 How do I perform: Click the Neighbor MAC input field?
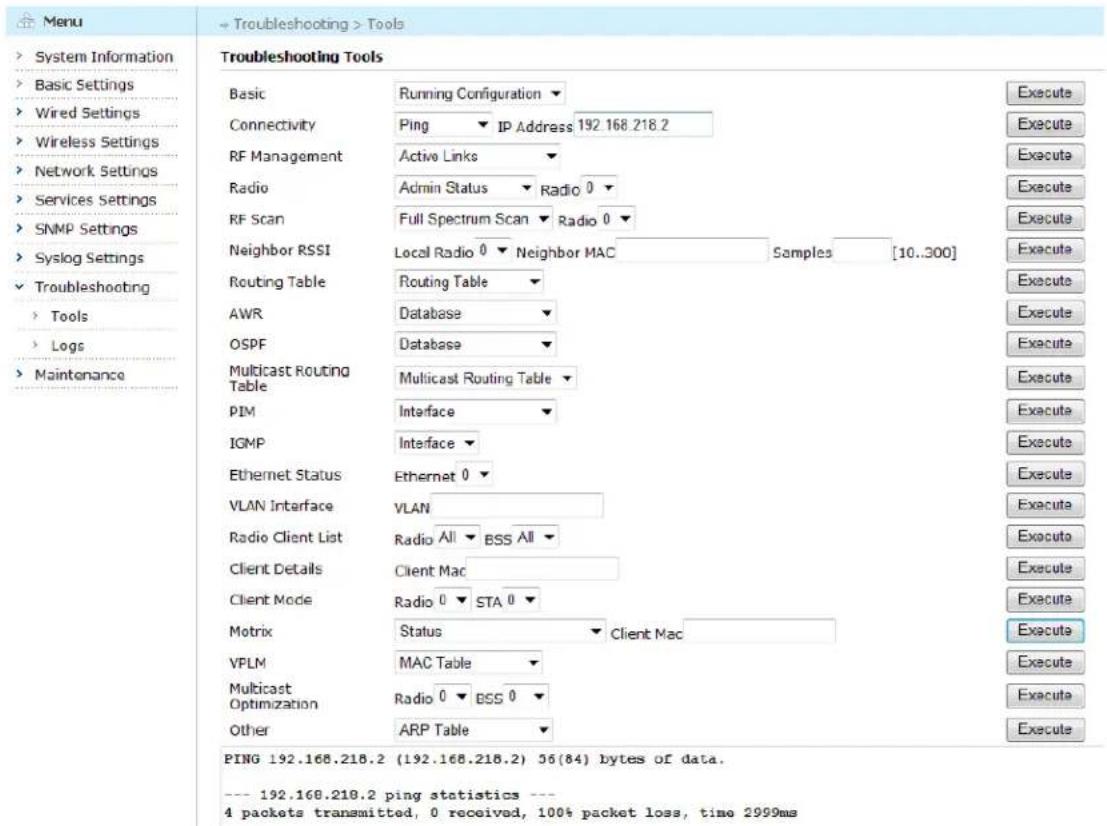click(691, 251)
